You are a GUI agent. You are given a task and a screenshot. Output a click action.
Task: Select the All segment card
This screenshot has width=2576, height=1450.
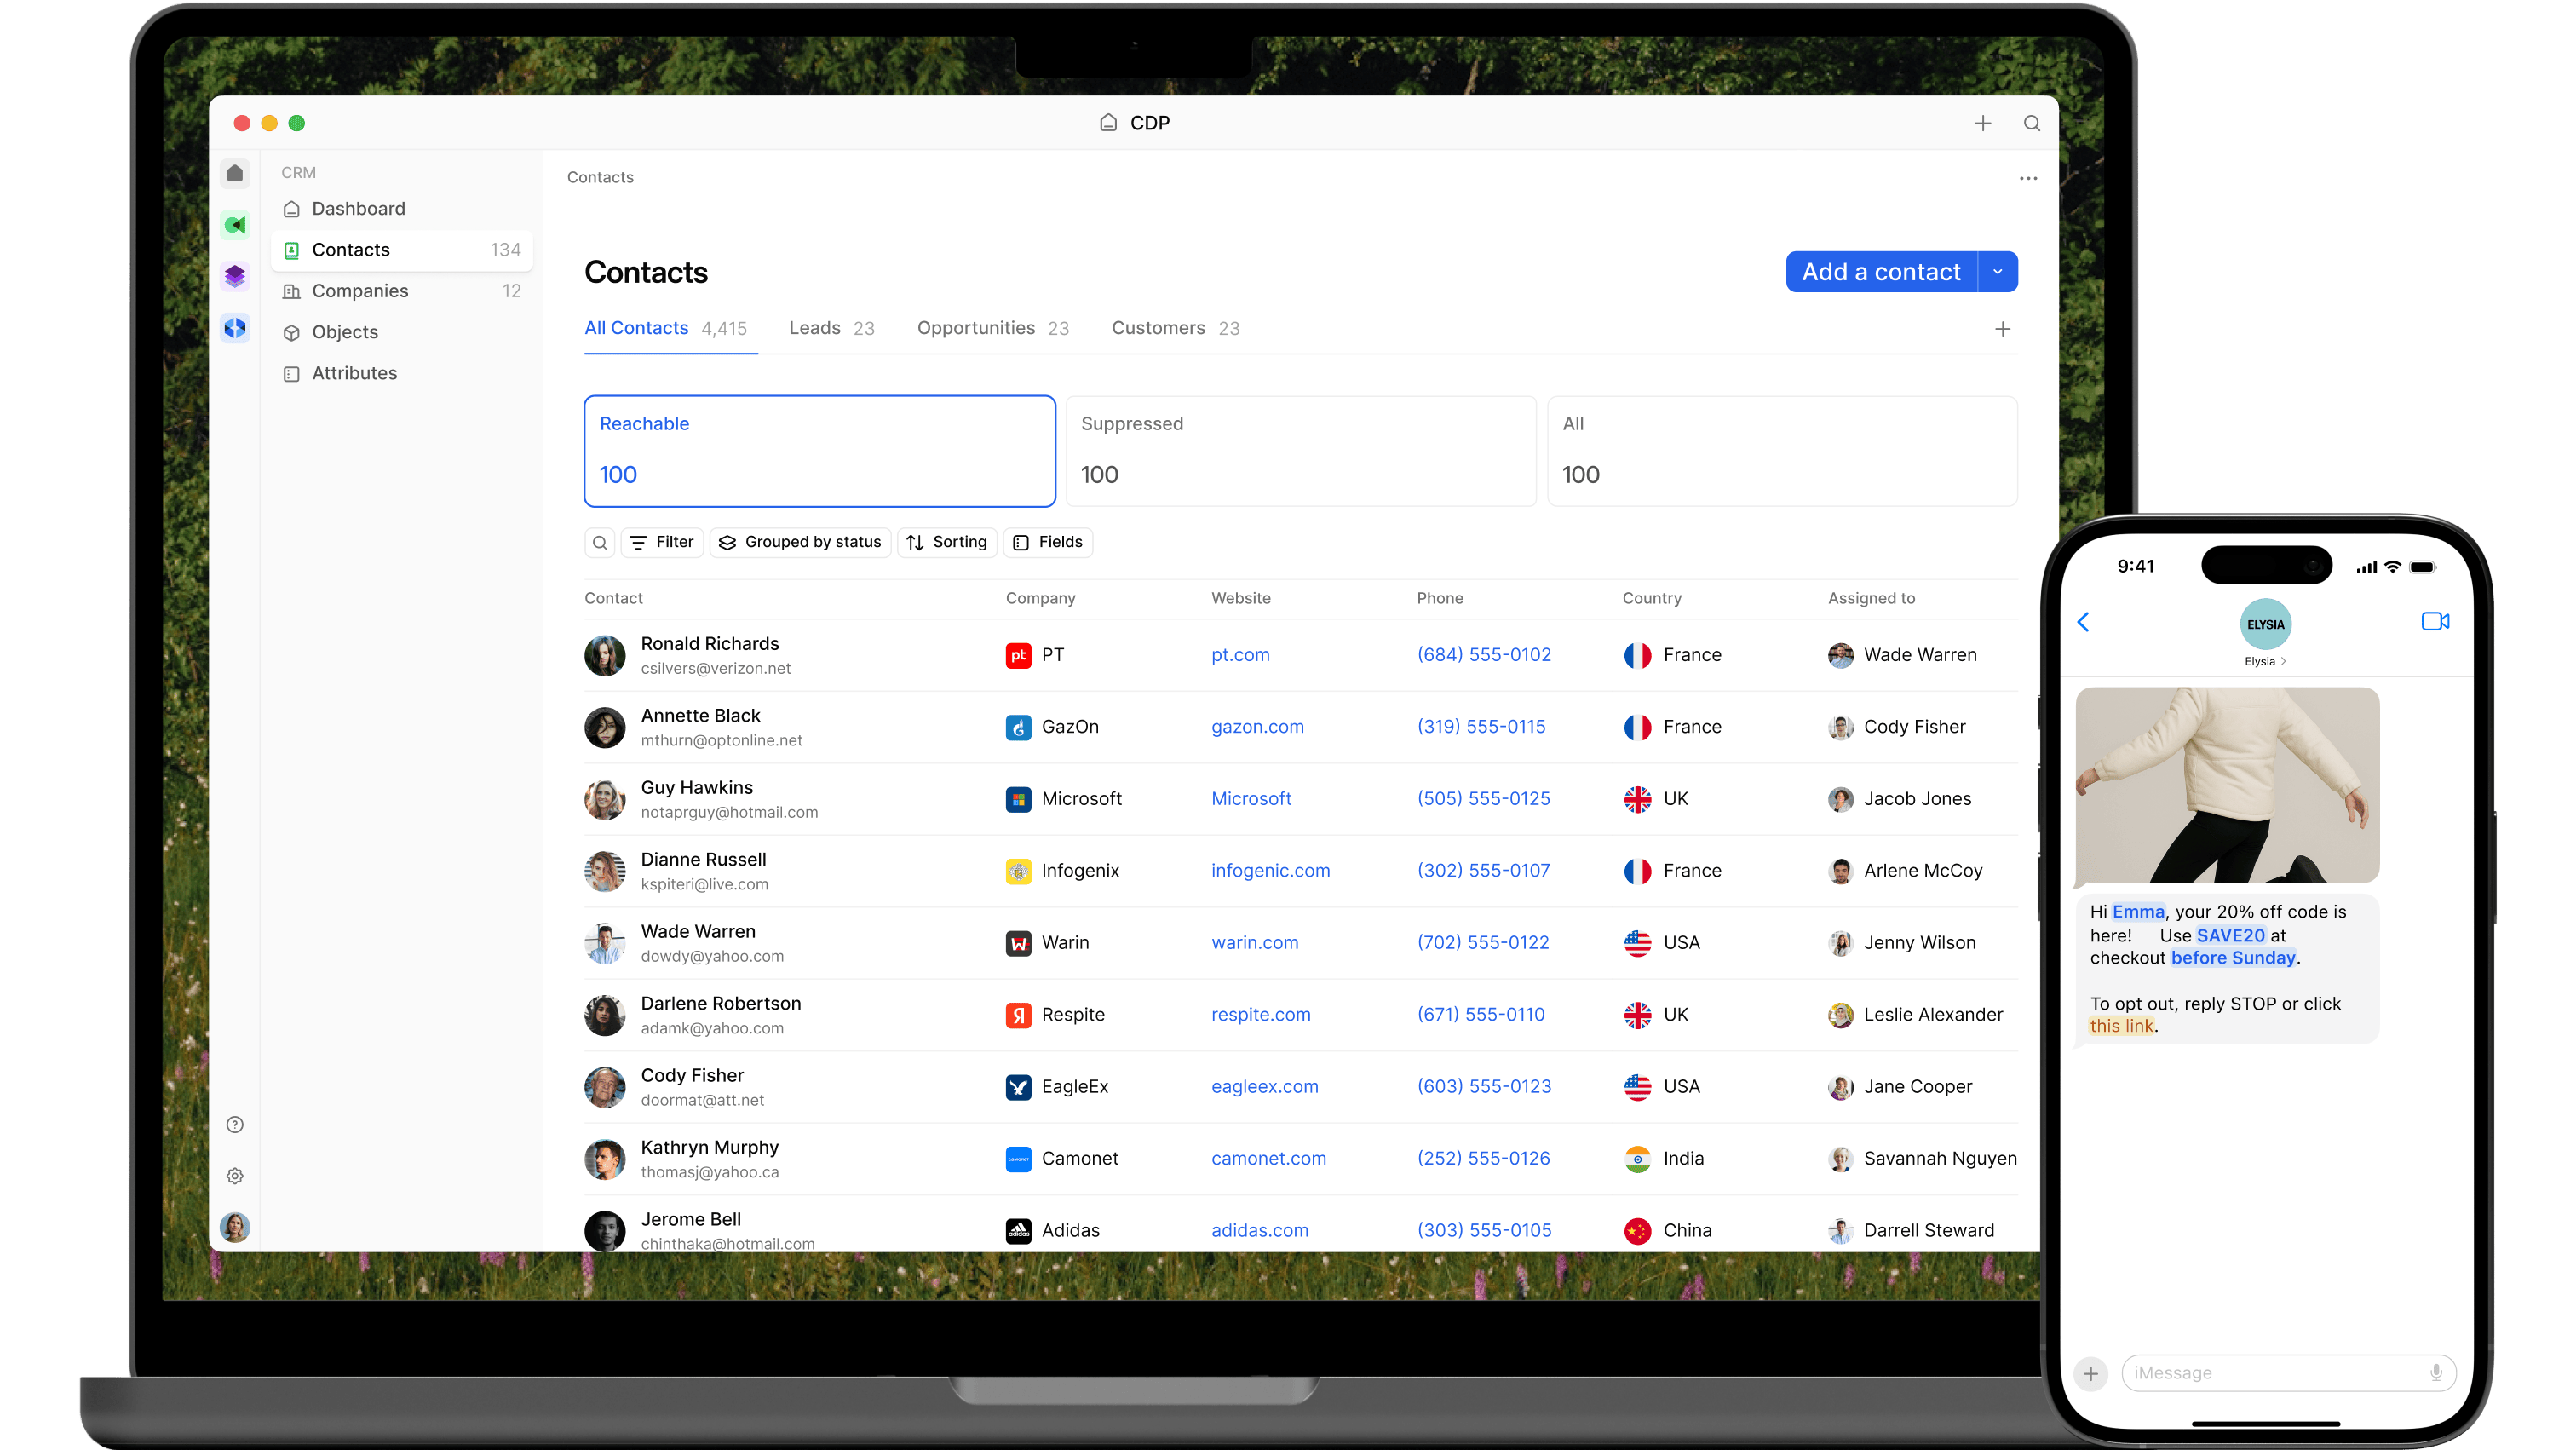(x=1782, y=451)
